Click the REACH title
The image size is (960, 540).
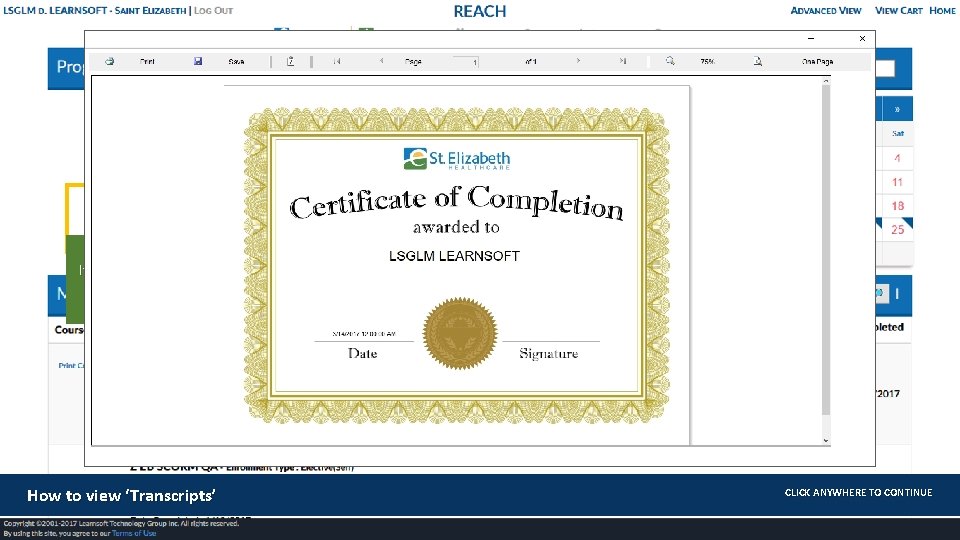tap(480, 11)
